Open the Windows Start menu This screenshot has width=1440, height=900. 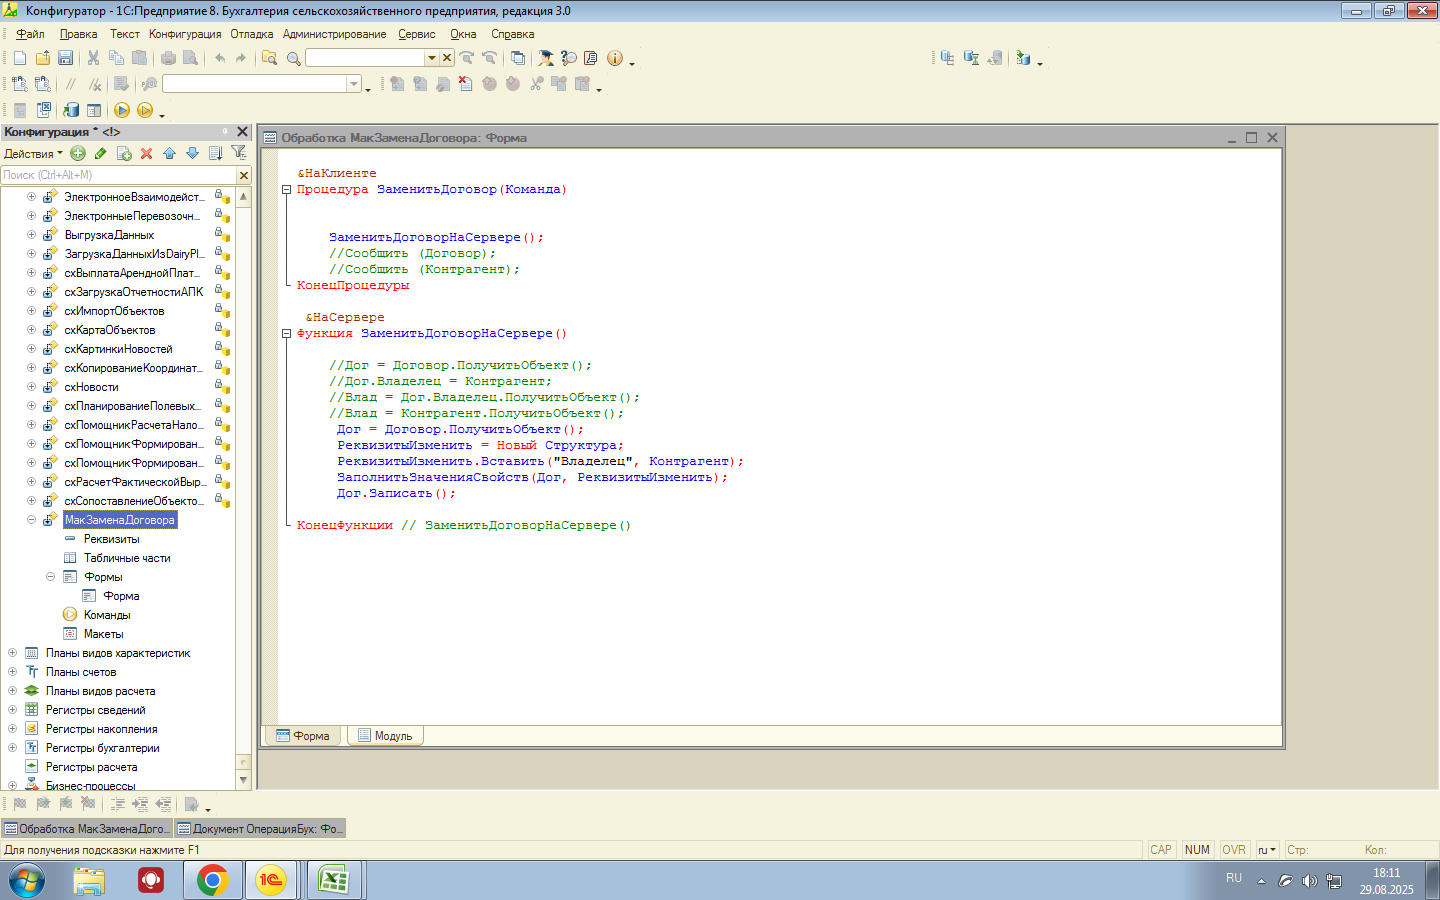click(27, 881)
